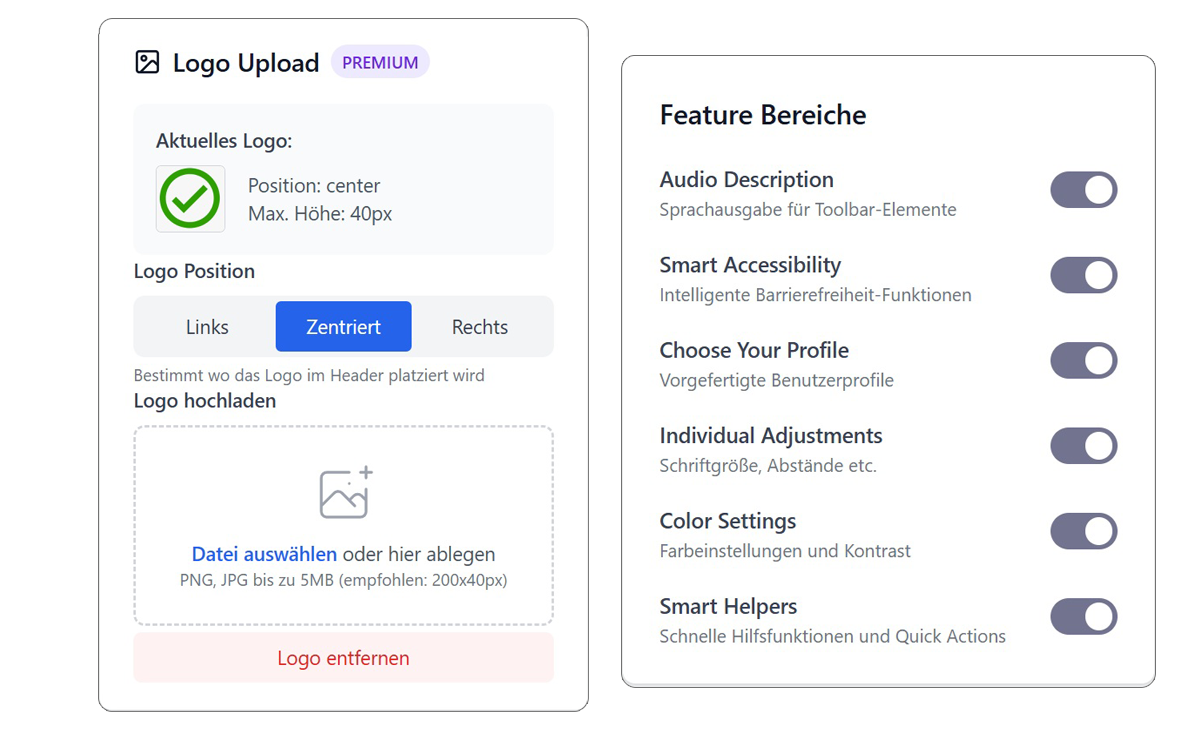Click the PREMIUM badge

point(380,63)
